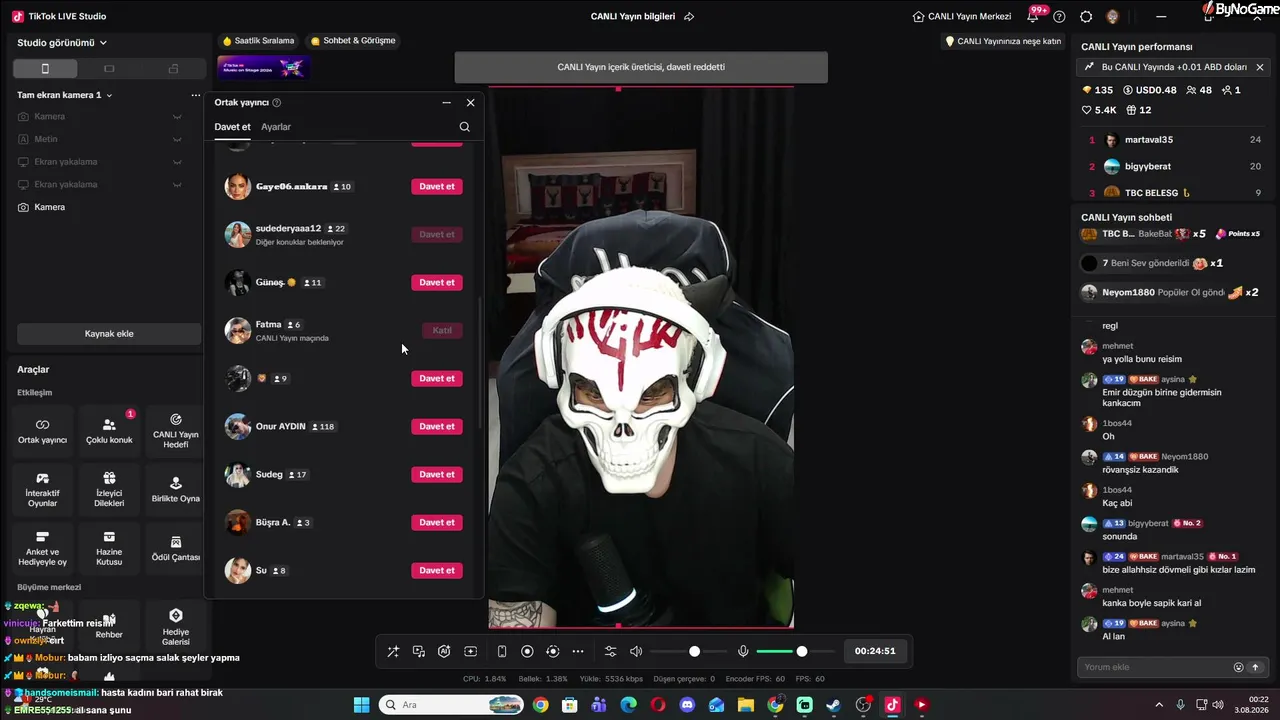Invite Onur AYDIN with Davet et
Screen dimensions: 1280x720
tap(437, 426)
